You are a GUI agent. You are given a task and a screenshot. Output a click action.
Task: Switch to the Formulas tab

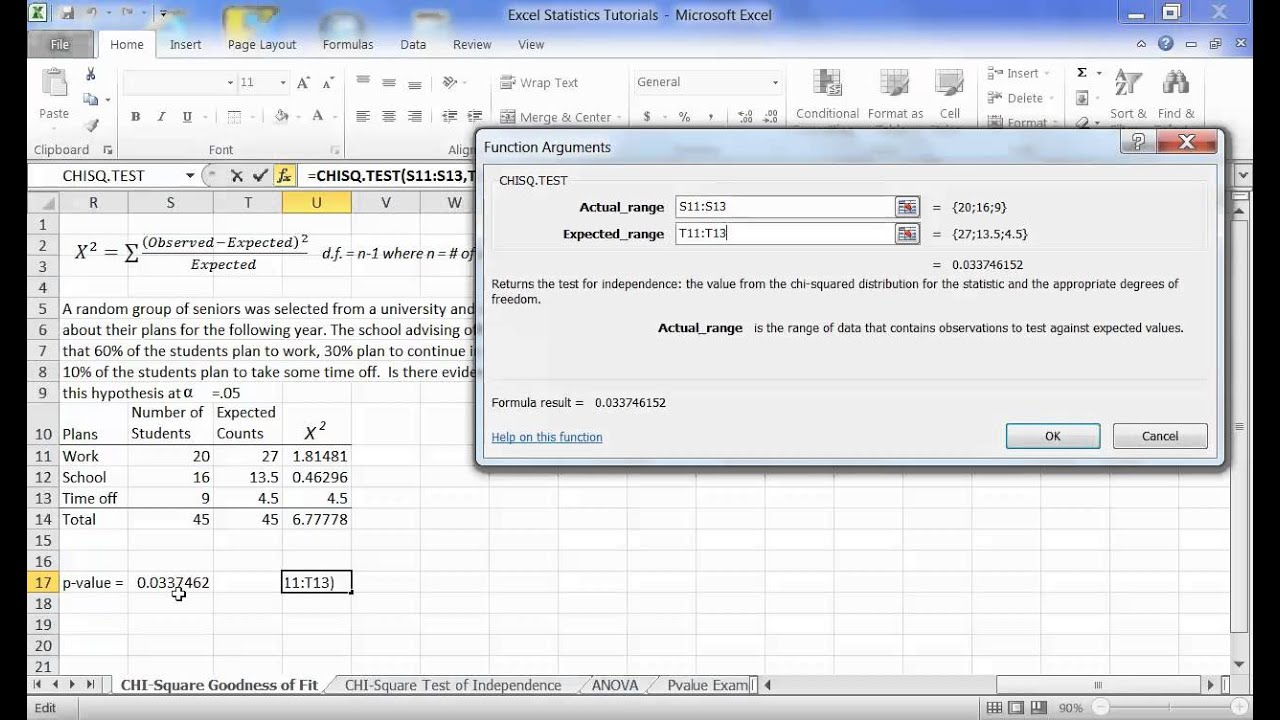coord(348,45)
